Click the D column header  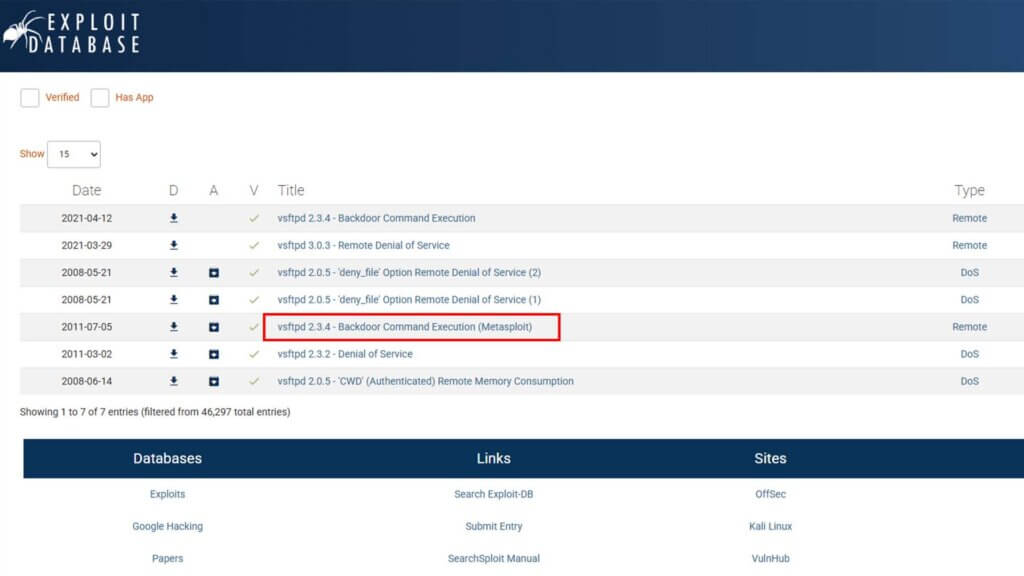tap(173, 190)
